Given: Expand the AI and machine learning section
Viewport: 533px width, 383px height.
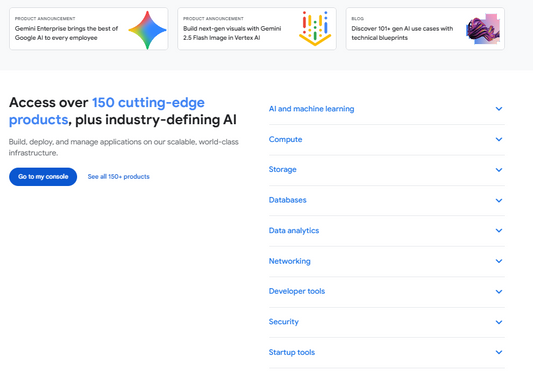Looking at the screenshot, I should click(386, 109).
